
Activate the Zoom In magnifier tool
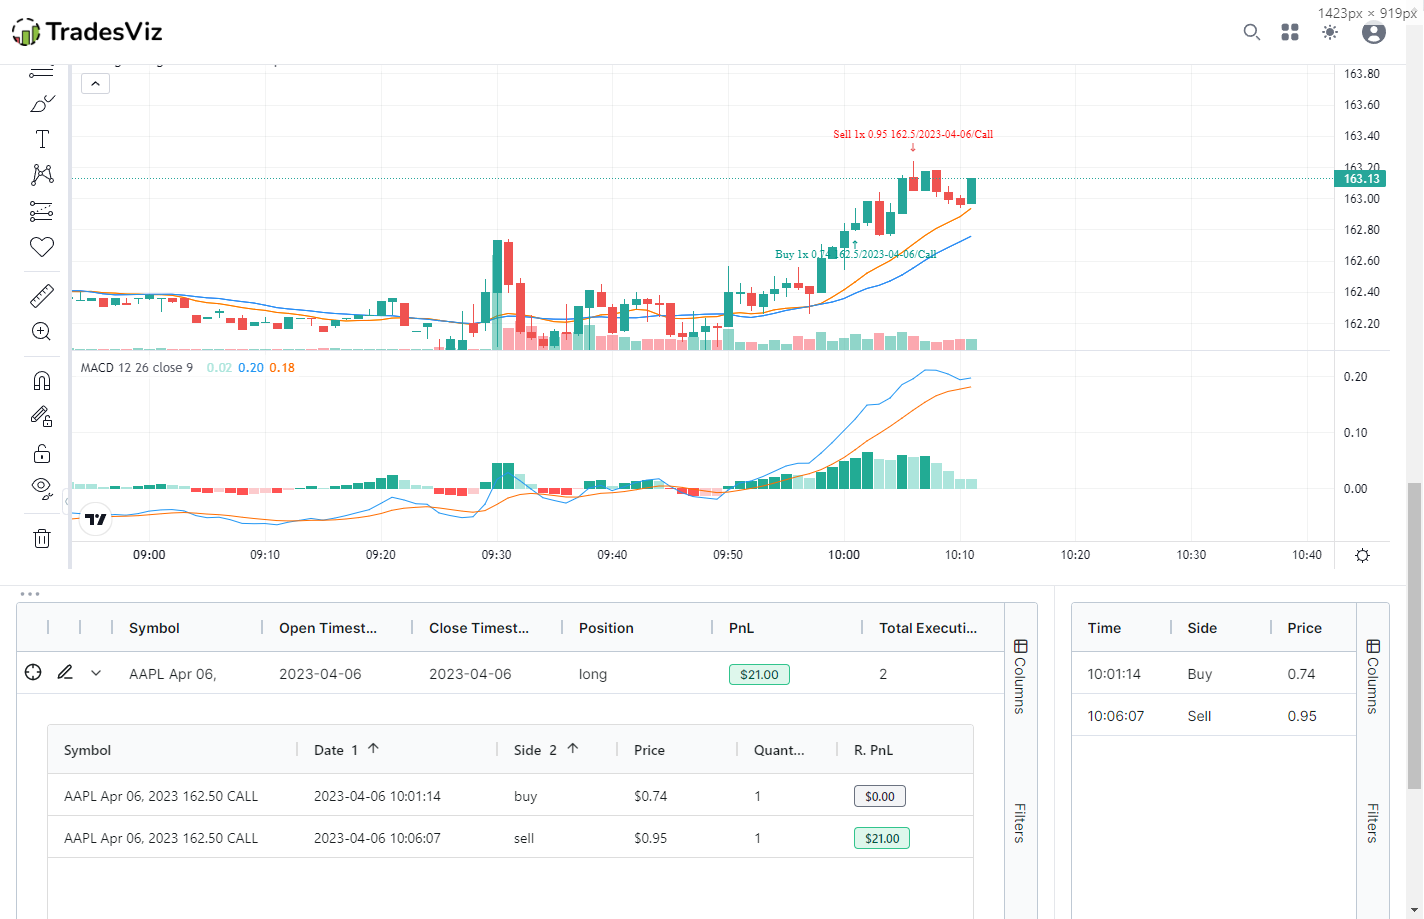point(42,332)
